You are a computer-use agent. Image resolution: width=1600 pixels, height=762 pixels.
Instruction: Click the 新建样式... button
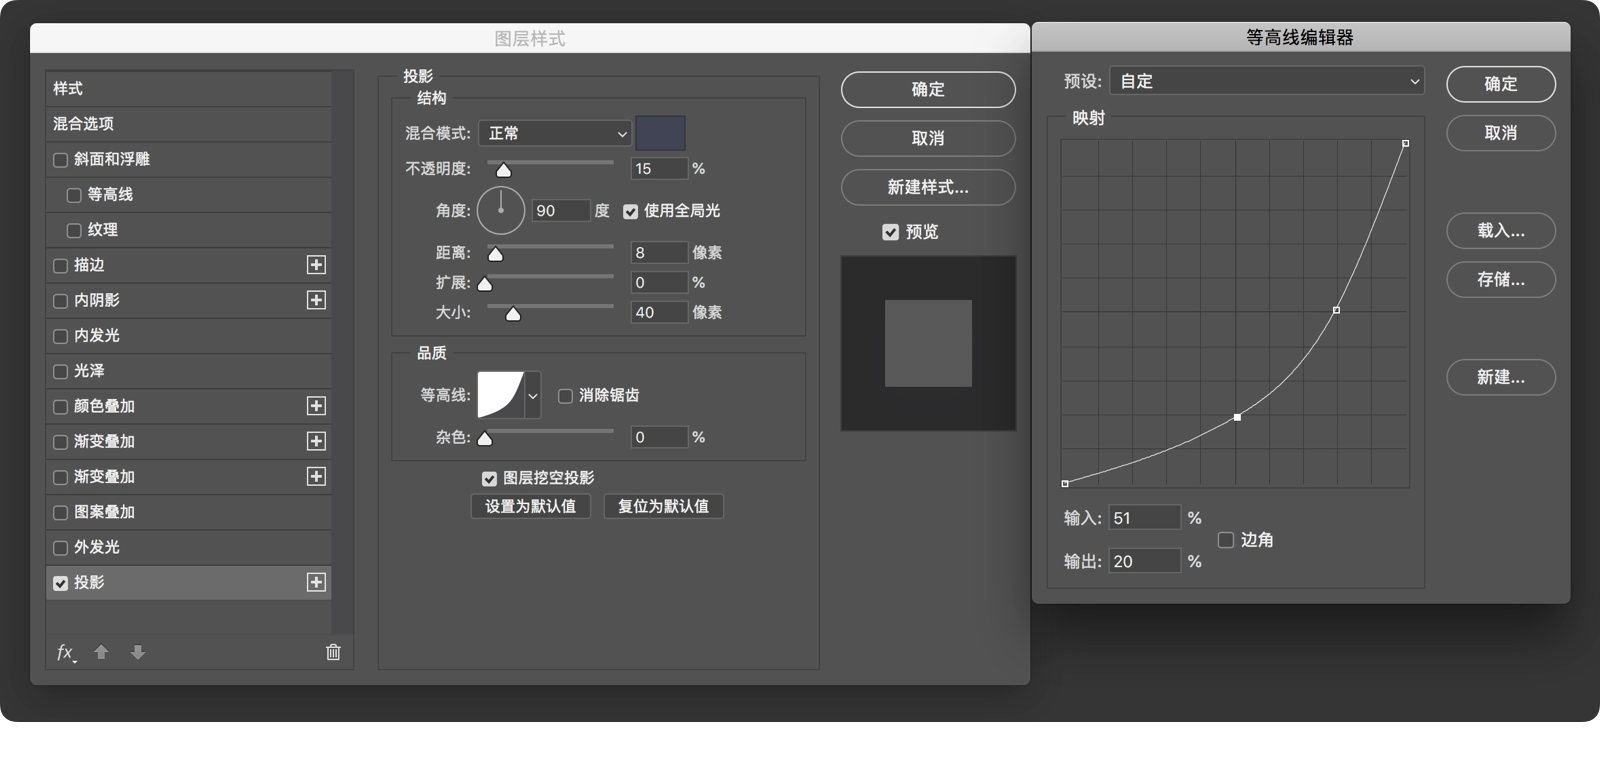coord(928,187)
